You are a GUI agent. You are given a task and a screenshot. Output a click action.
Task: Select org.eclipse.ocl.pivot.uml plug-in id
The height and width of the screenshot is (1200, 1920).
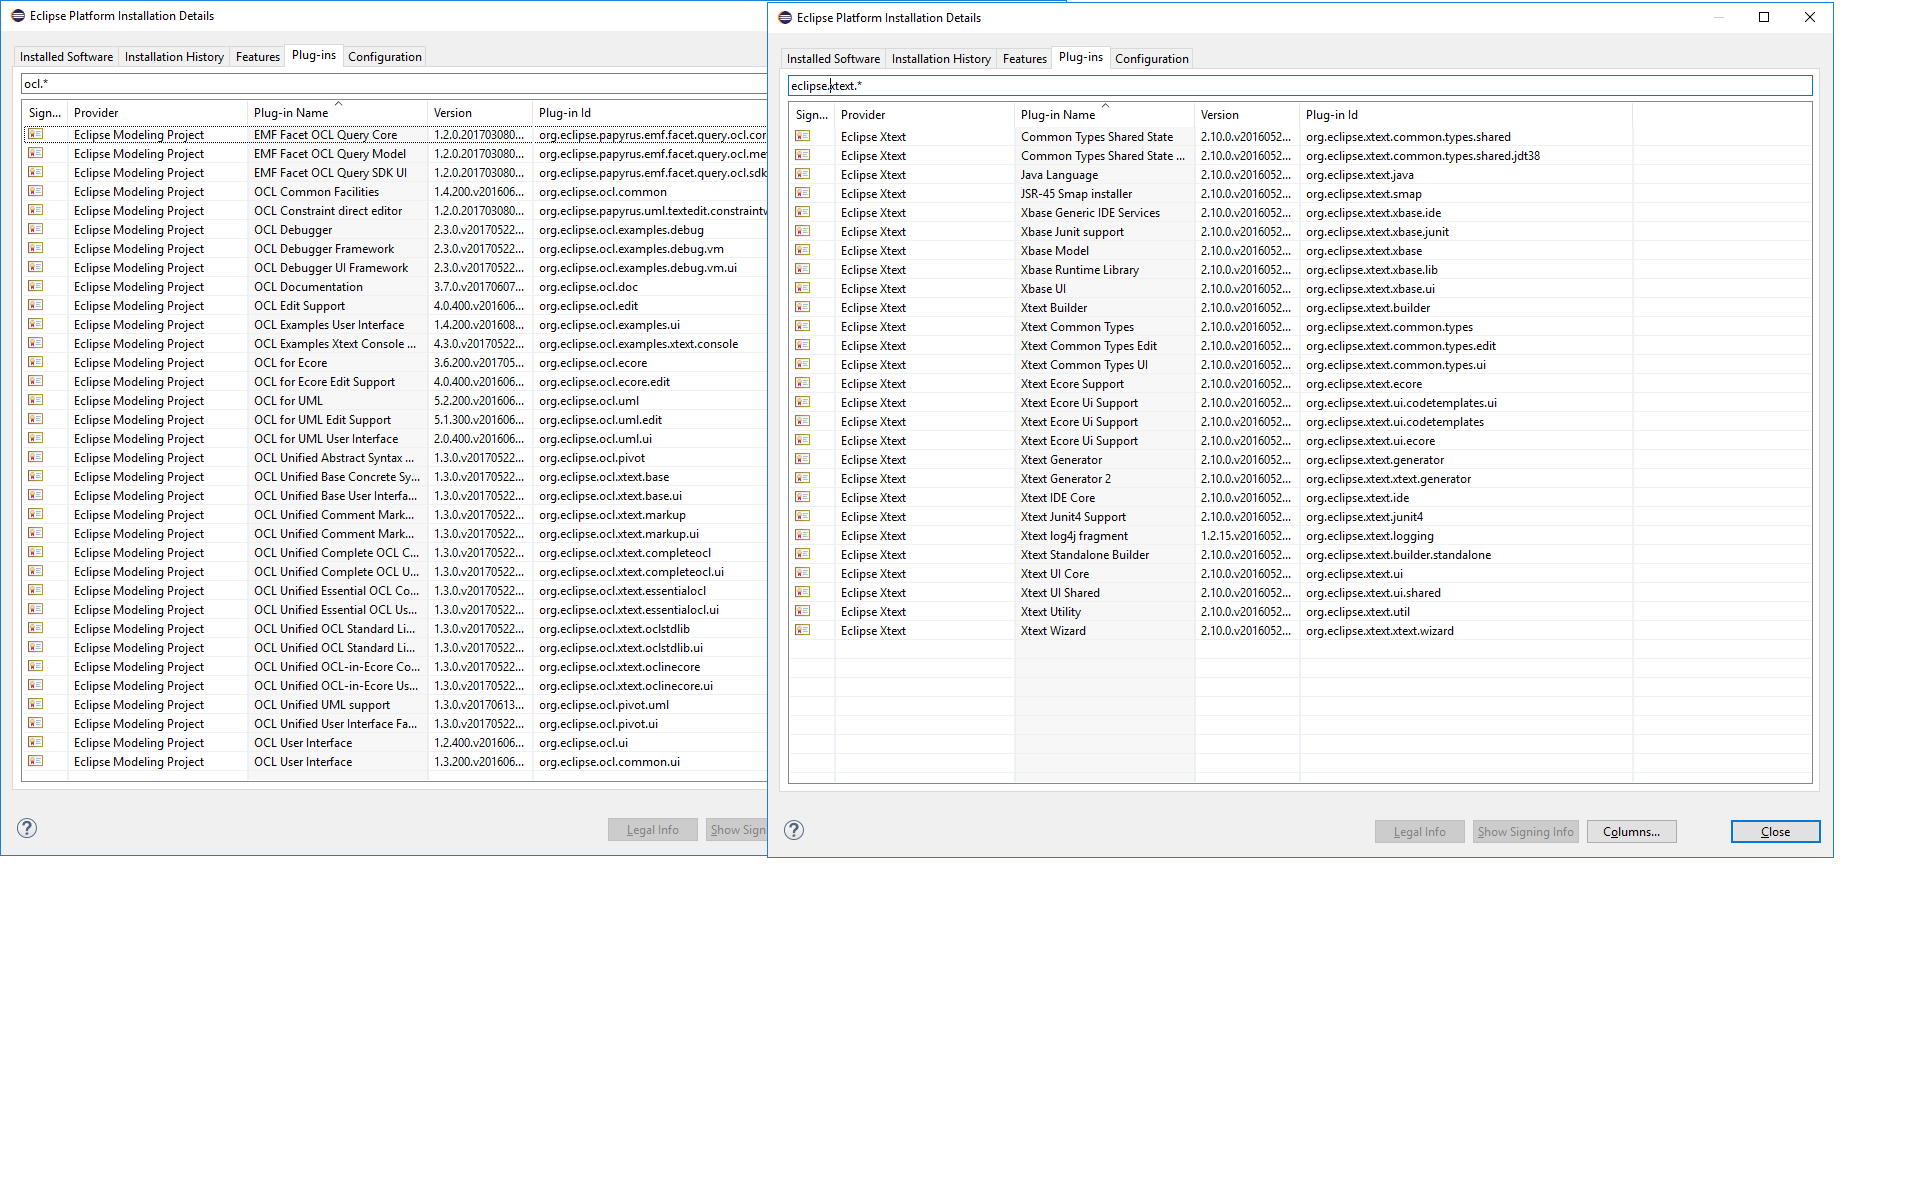point(604,705)
